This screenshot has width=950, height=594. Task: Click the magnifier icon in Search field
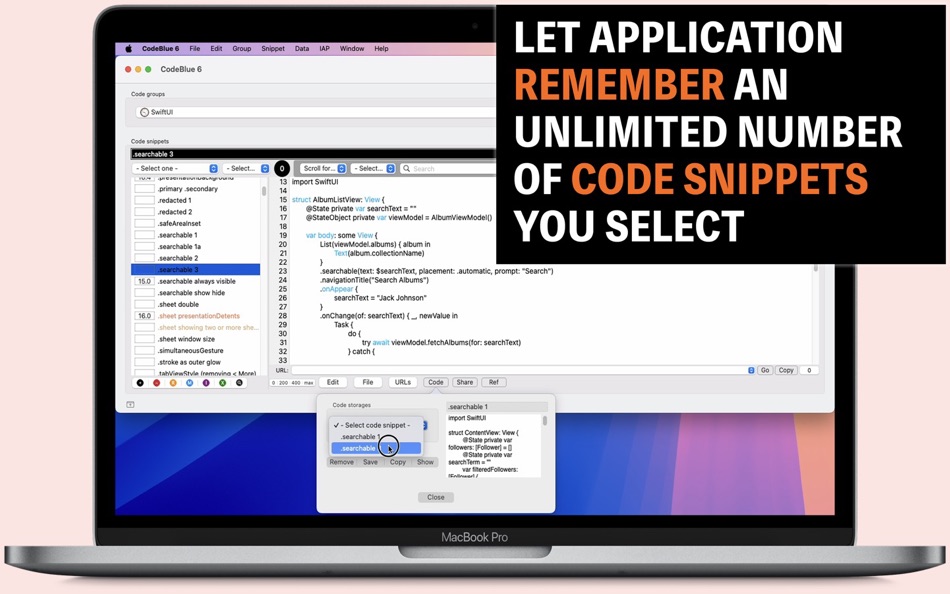pos(407,169)
